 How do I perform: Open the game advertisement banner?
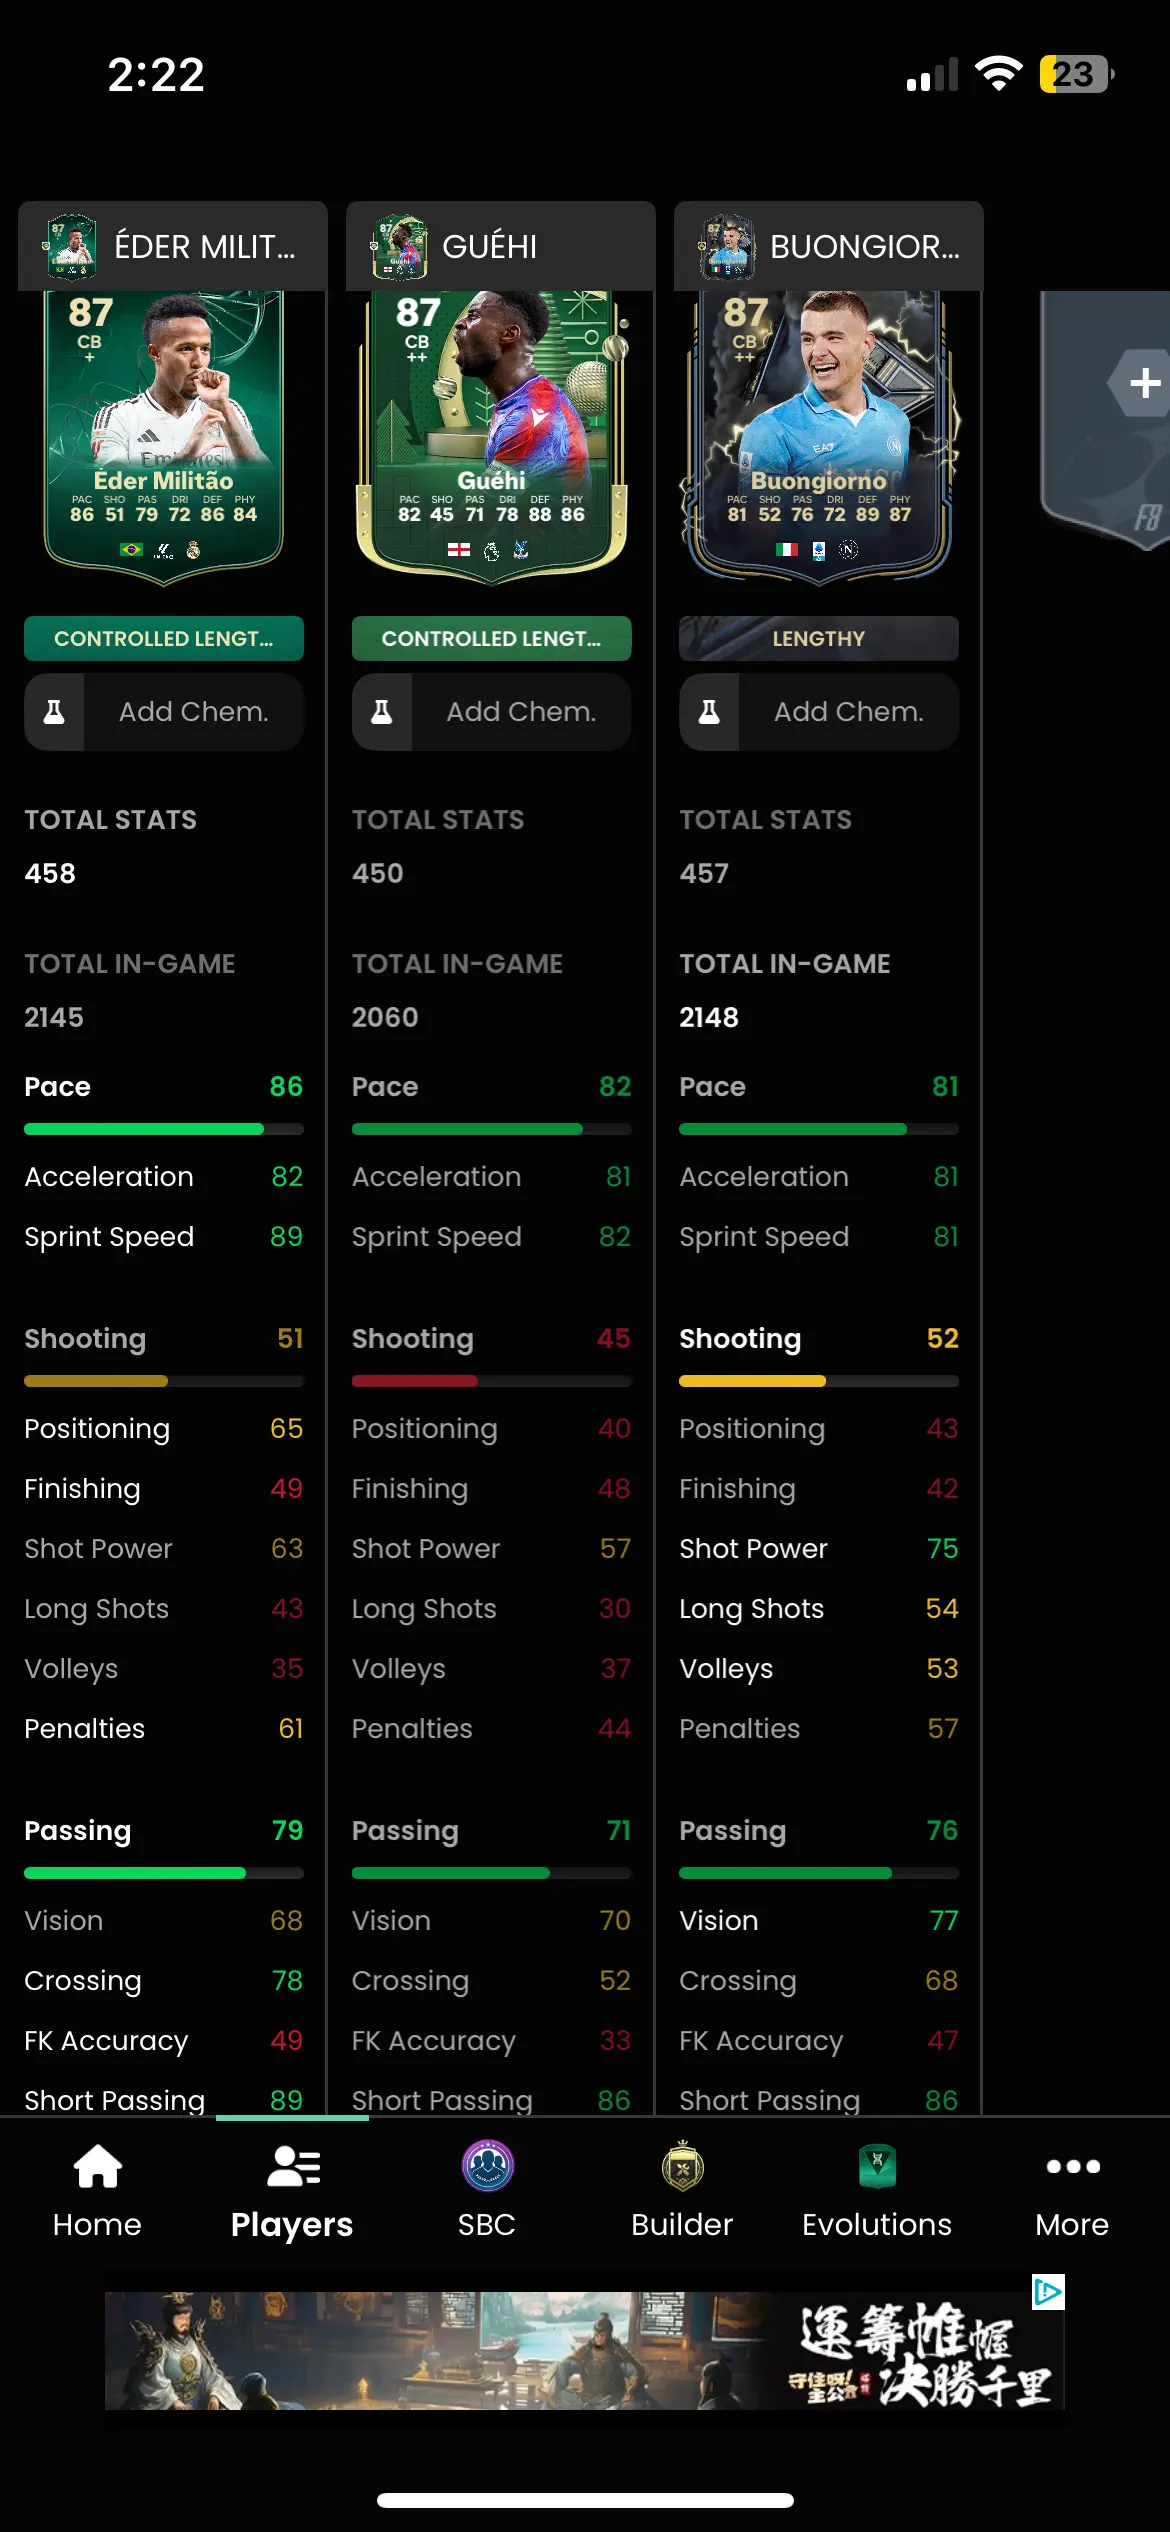pos(585,2350)
